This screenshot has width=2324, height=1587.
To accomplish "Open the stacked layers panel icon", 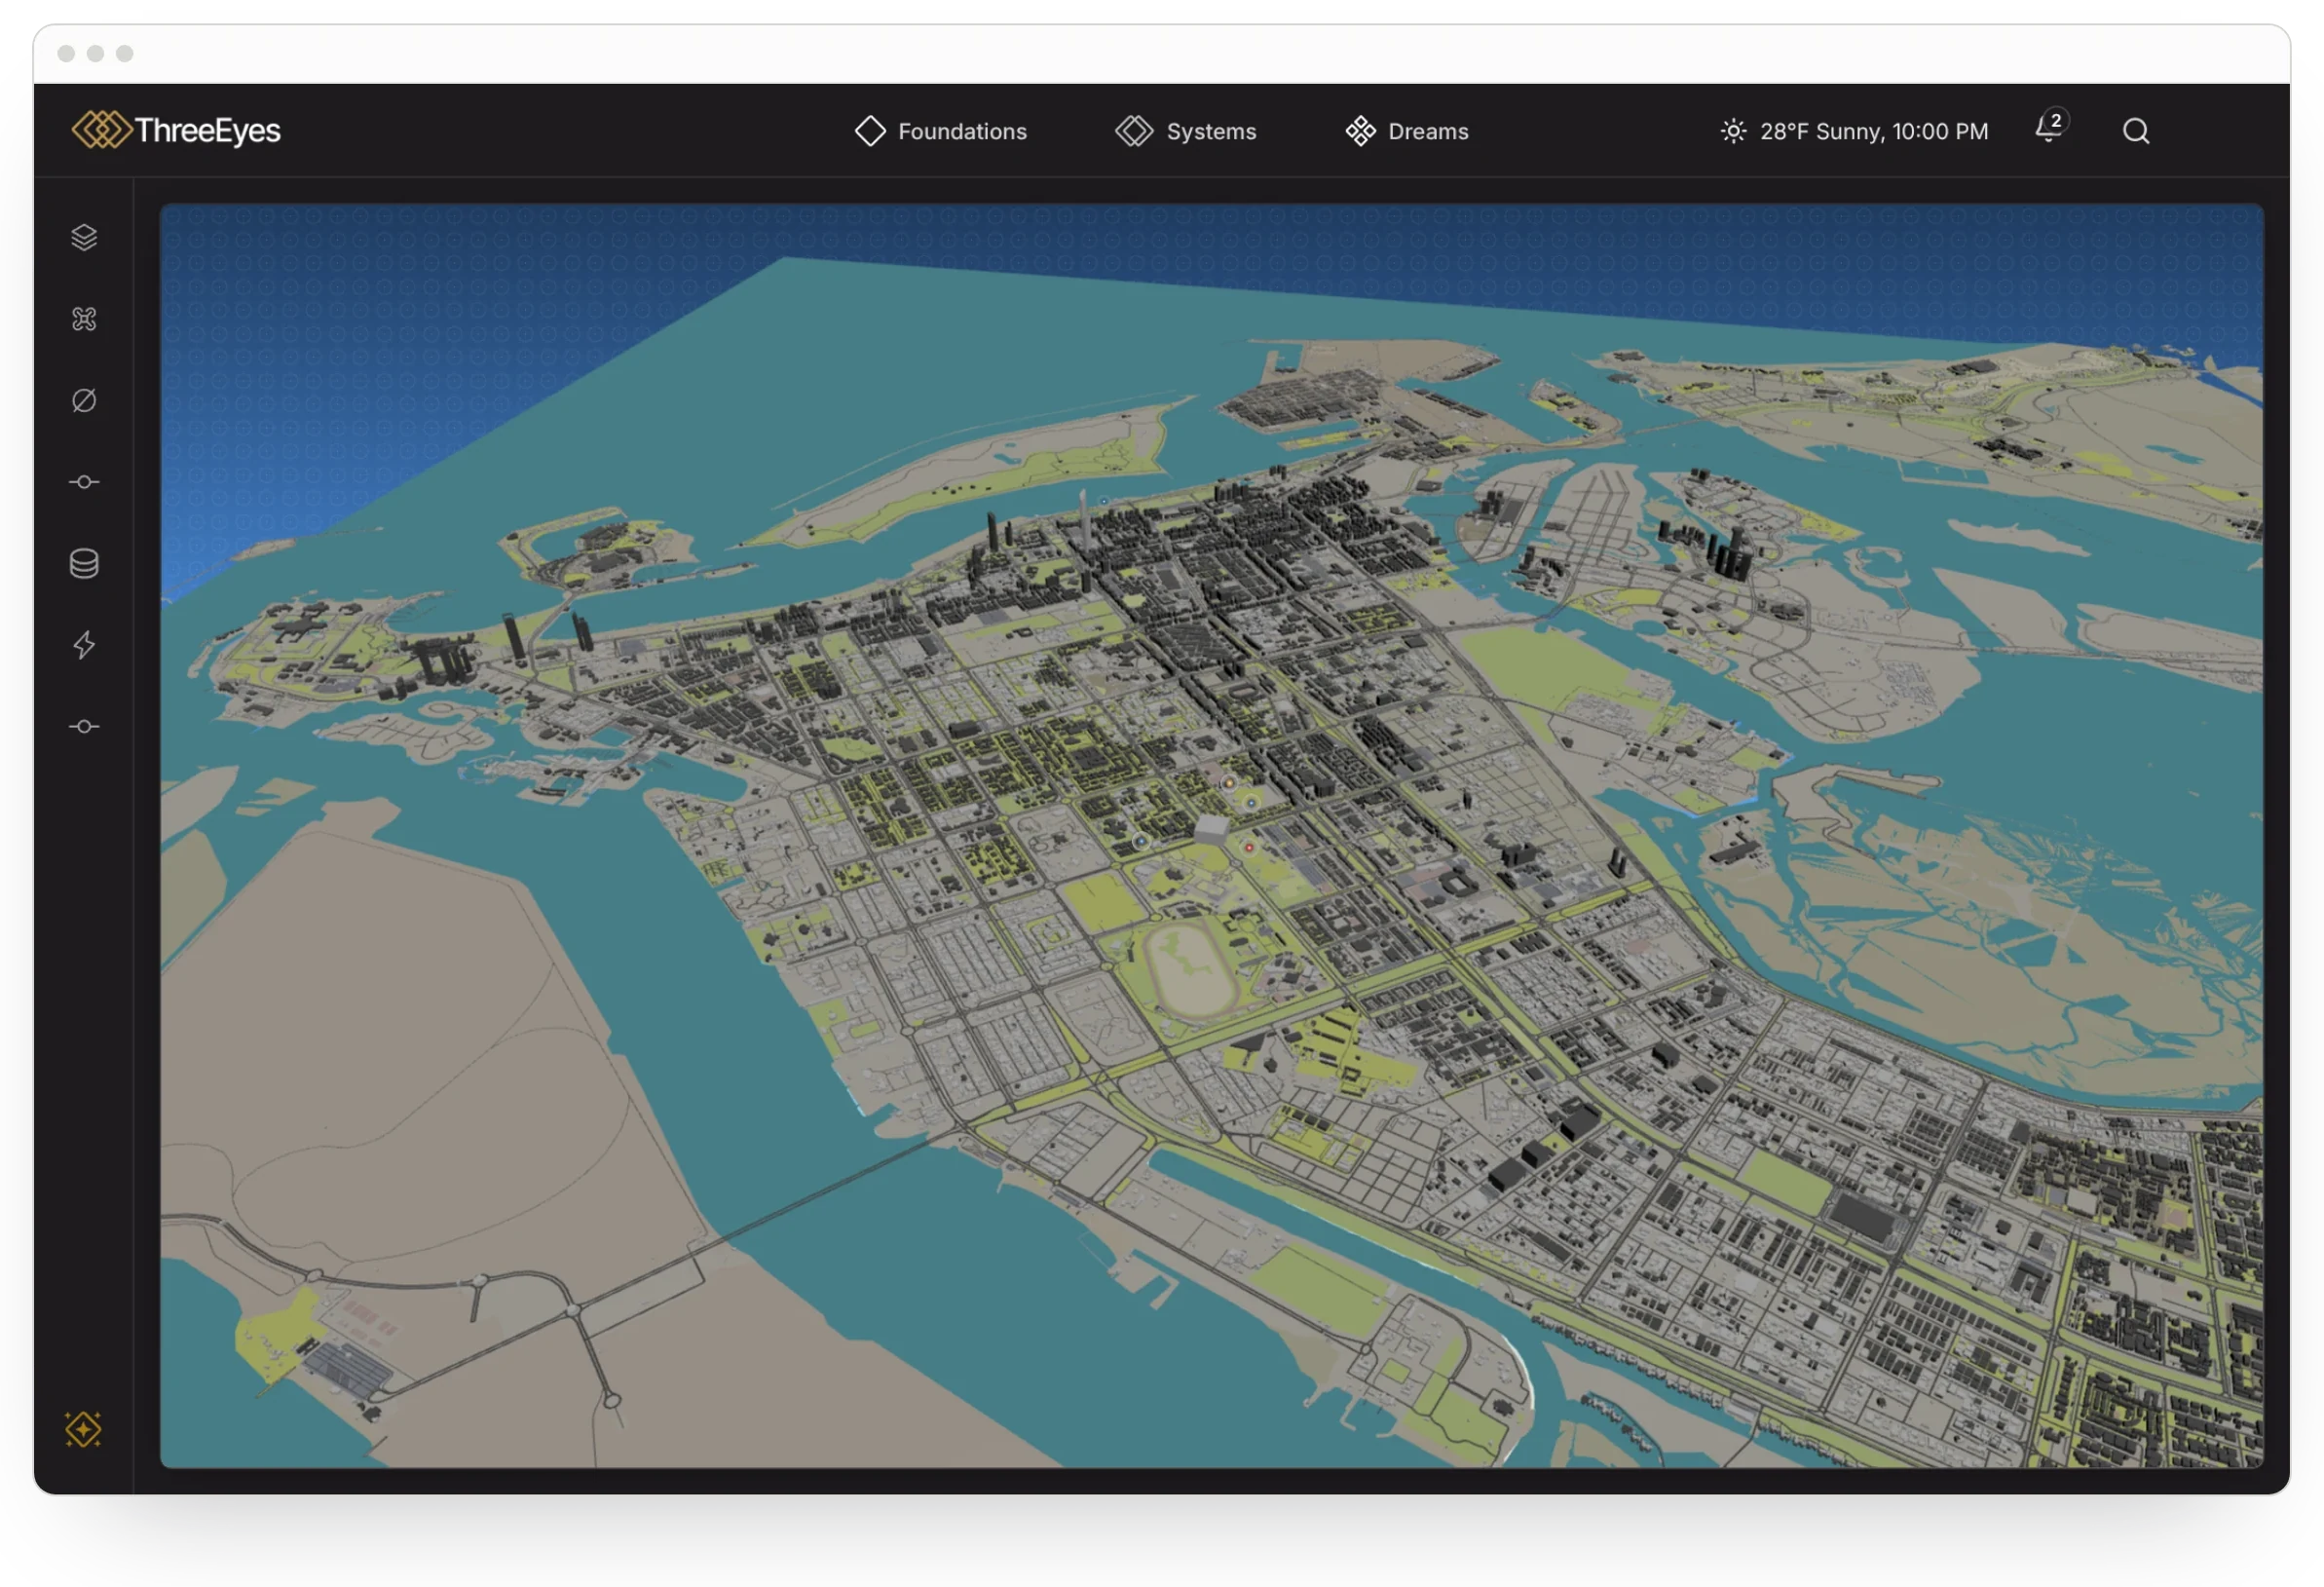I will point(84,237).
